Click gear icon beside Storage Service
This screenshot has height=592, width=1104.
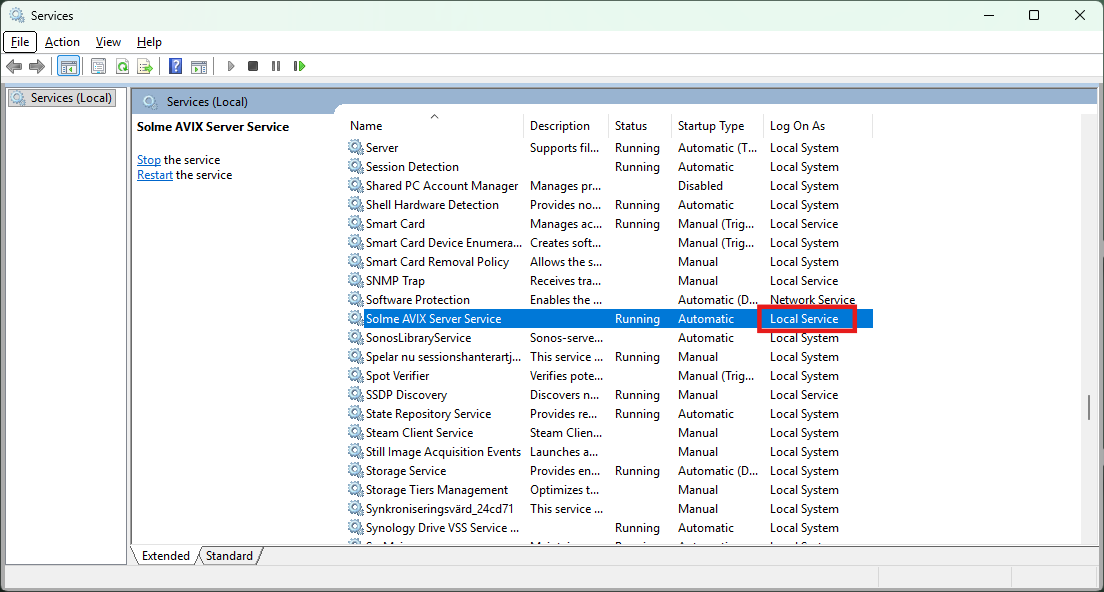(x=356, y=470)
